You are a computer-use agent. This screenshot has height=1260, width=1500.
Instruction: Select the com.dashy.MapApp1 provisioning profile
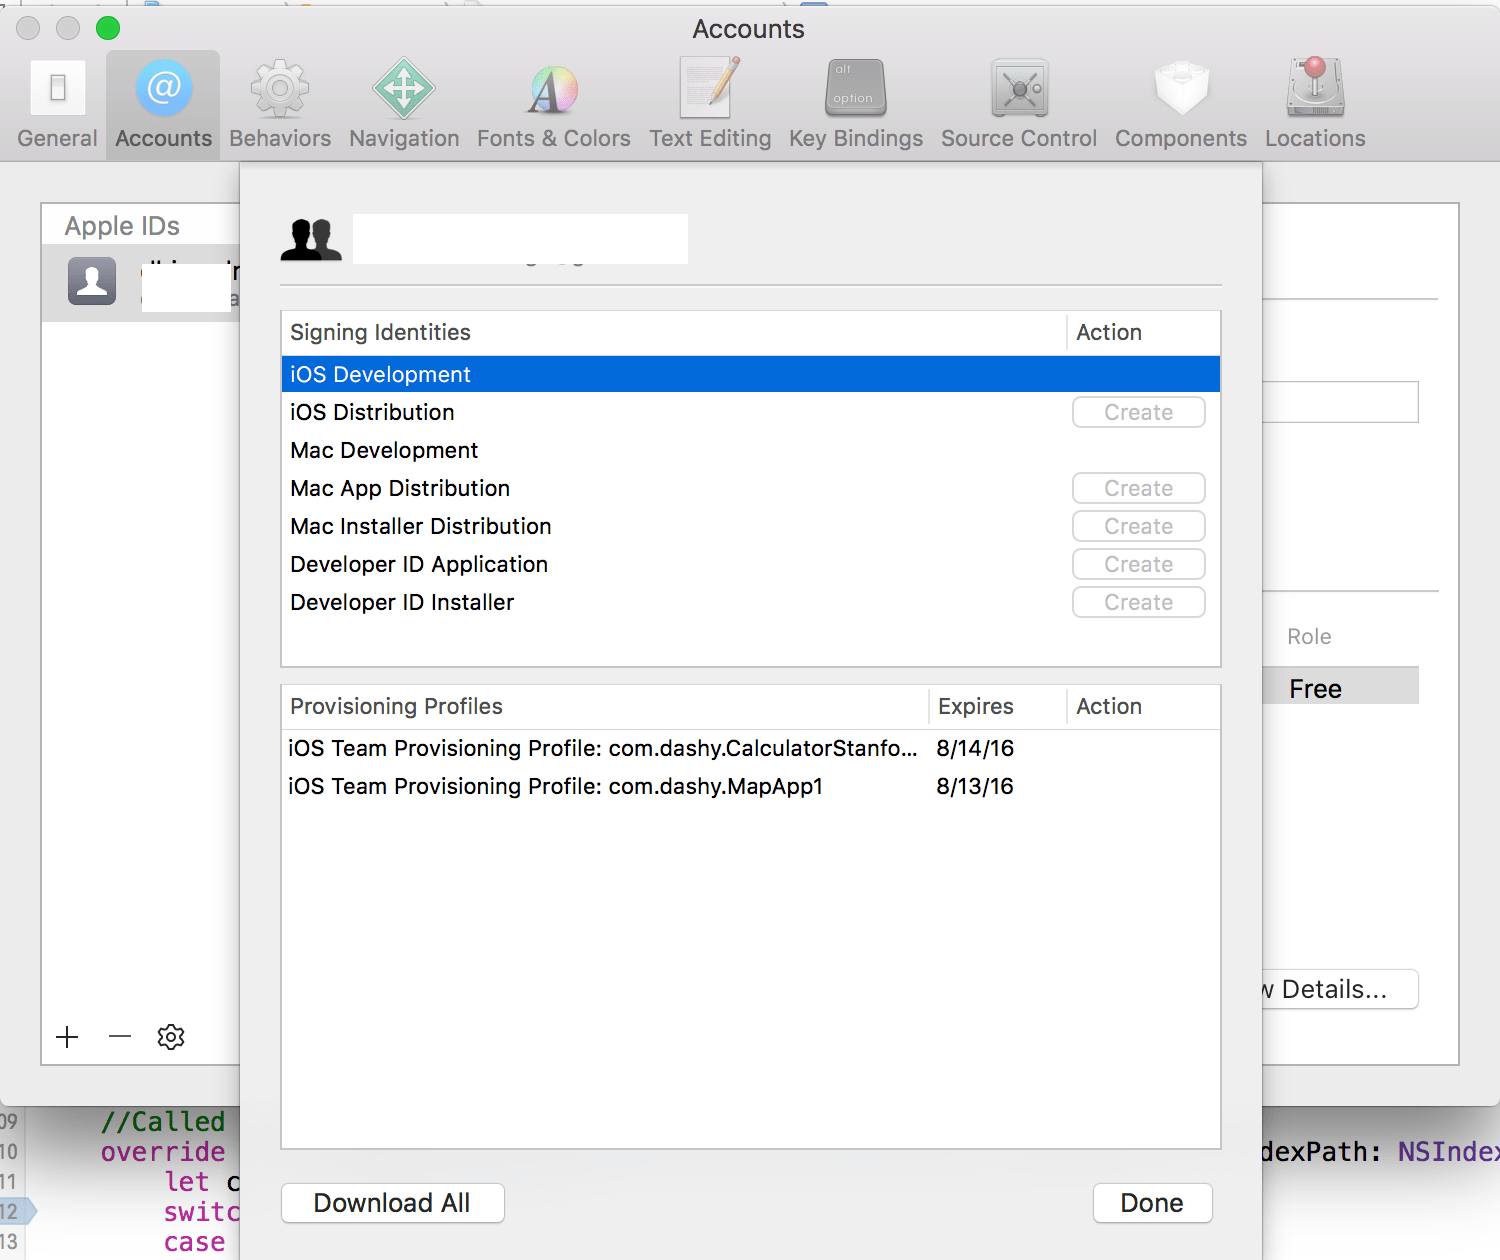pos(556,786)
